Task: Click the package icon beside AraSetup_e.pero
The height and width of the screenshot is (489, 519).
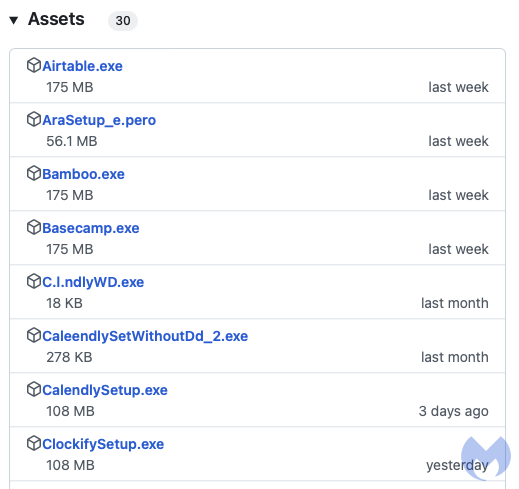Action: 34,119
